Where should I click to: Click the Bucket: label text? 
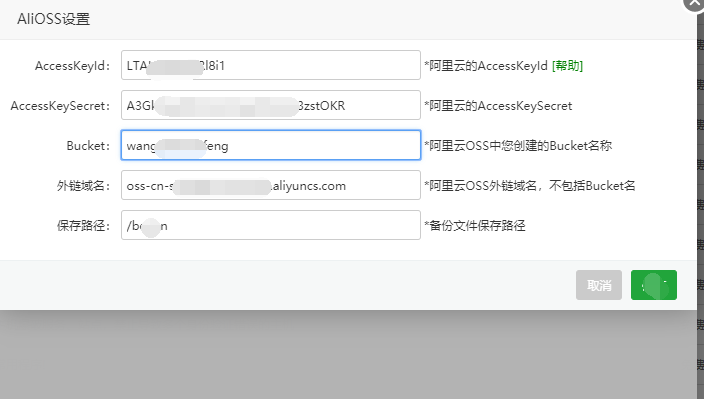(x=88, y=146)
